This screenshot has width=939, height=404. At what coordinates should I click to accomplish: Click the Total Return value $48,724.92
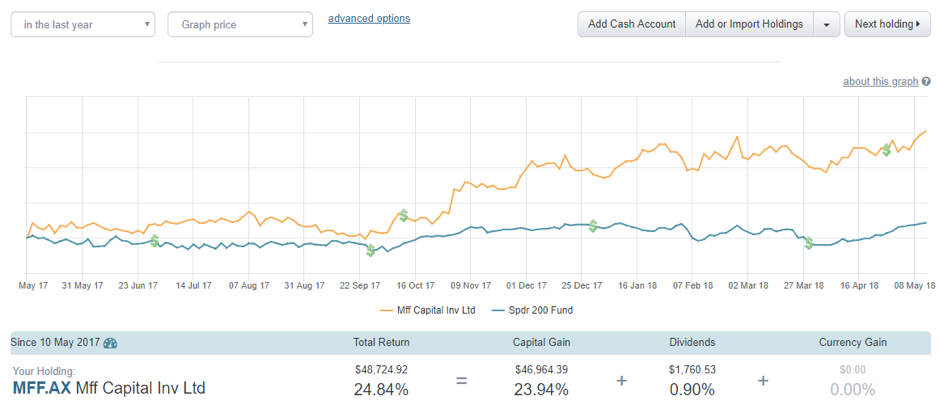pos(381,370)
